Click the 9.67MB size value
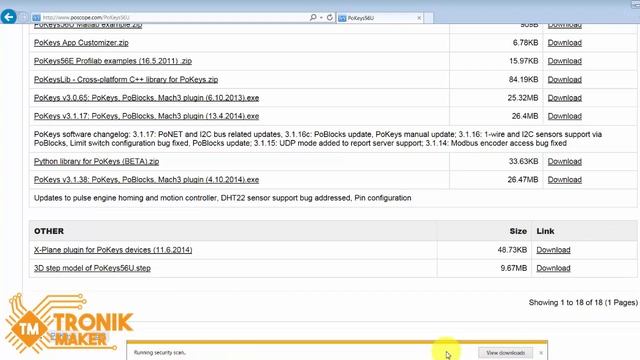The image size is (640, 360). point(513,268)
